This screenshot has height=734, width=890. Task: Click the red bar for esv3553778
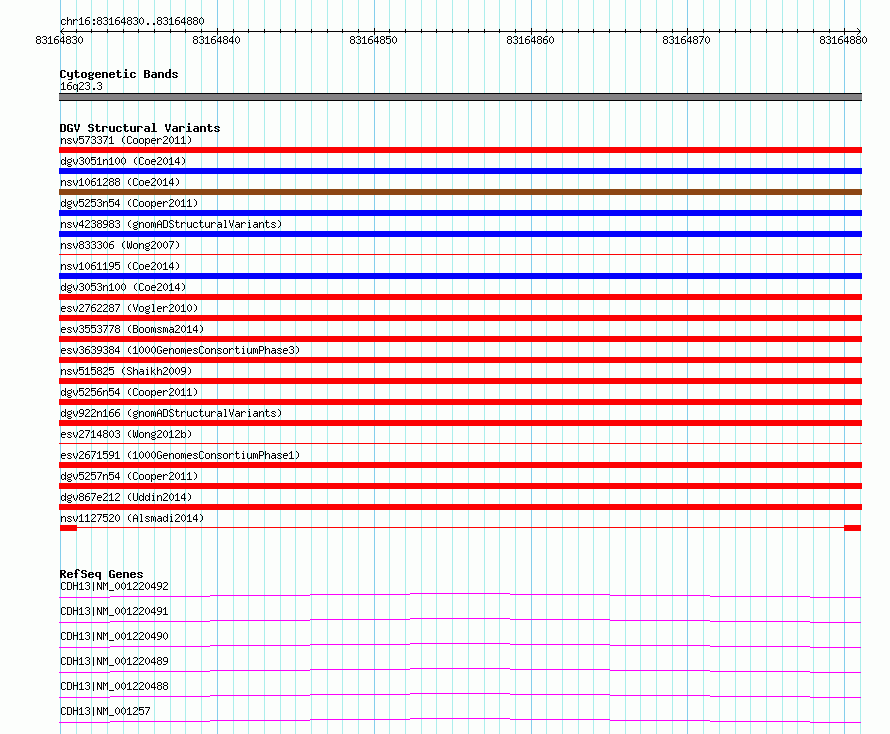point(460,339)
